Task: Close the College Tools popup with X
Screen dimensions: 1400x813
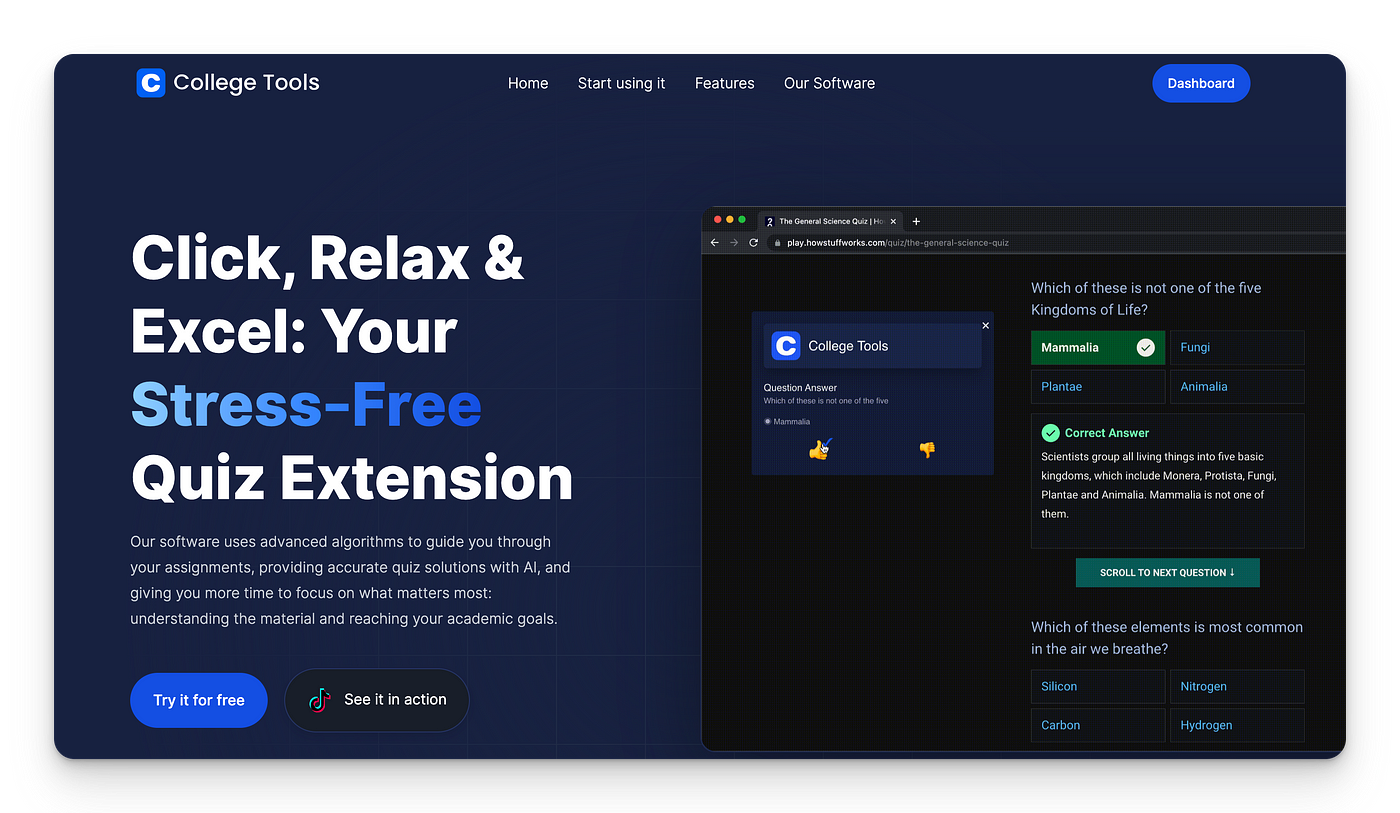Action: point(985,325)
